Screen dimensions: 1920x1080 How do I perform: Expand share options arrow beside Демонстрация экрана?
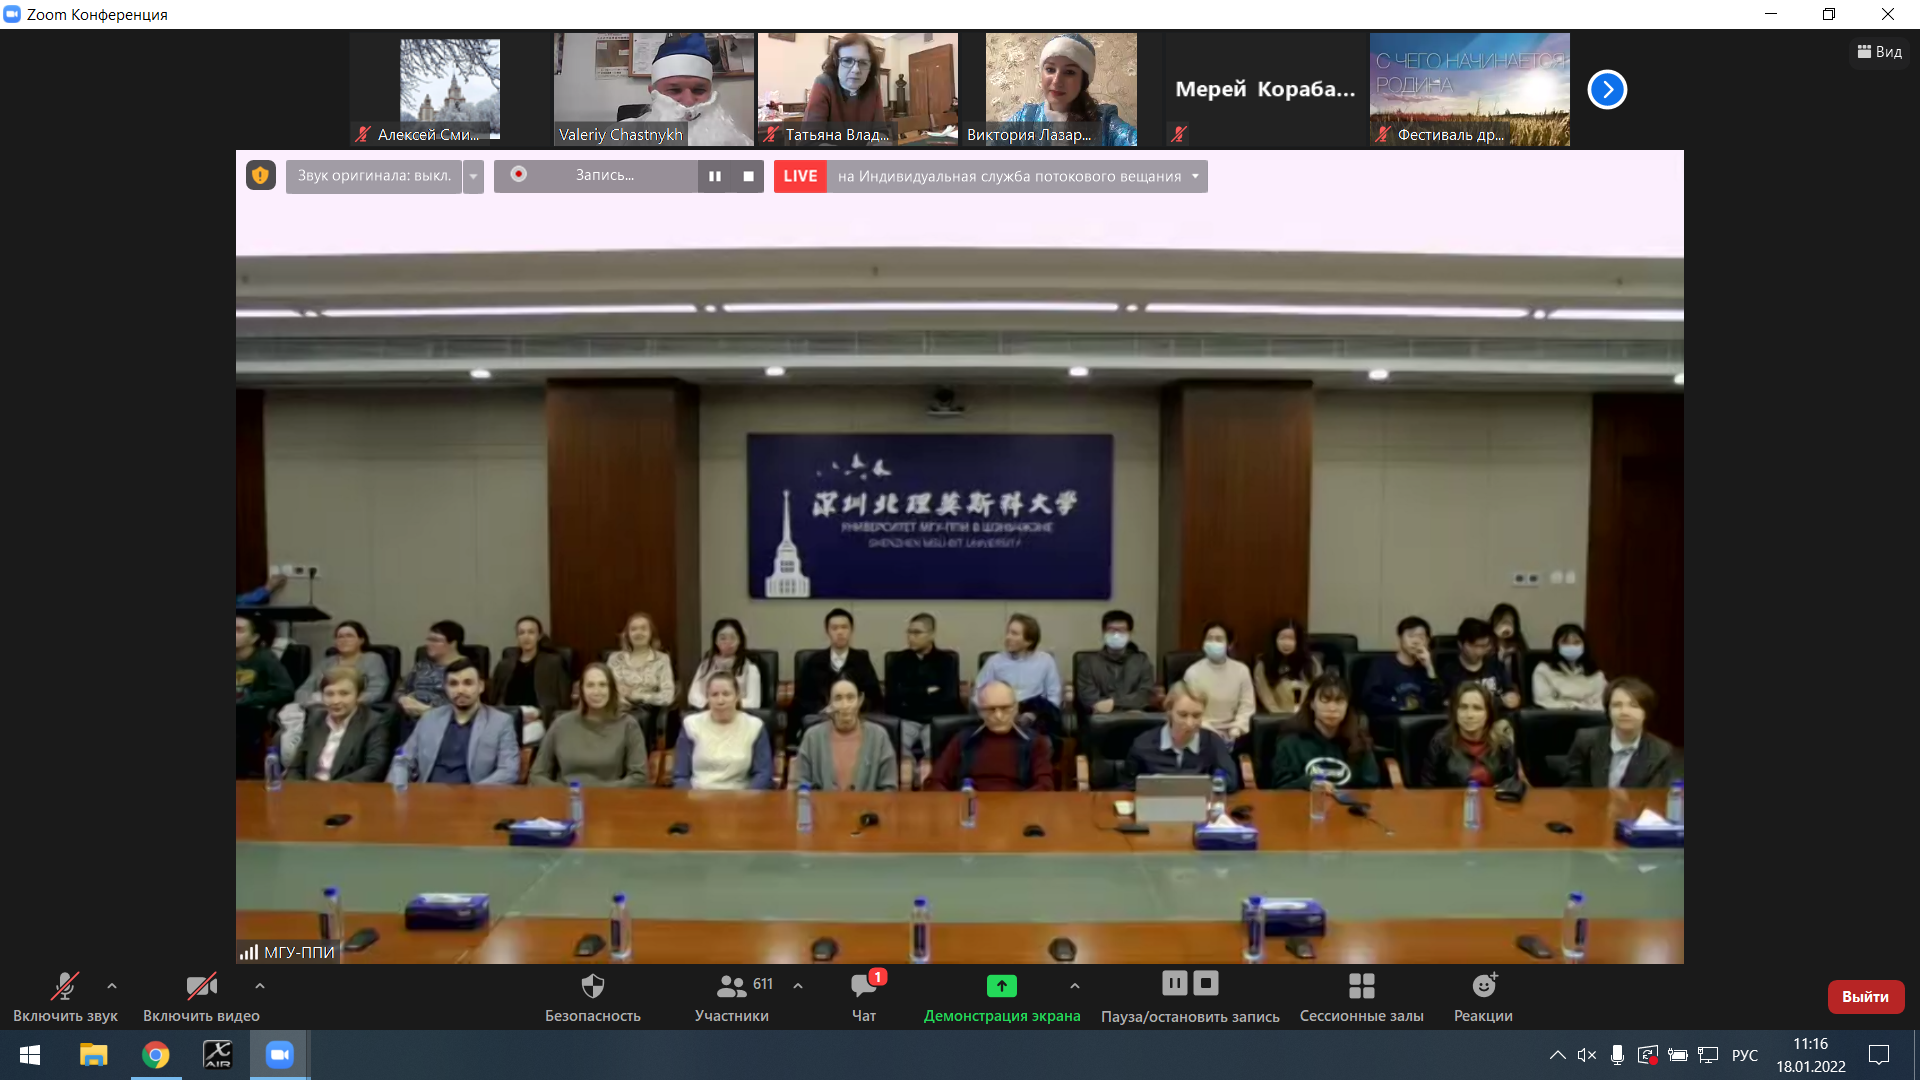click(1075, 986)
